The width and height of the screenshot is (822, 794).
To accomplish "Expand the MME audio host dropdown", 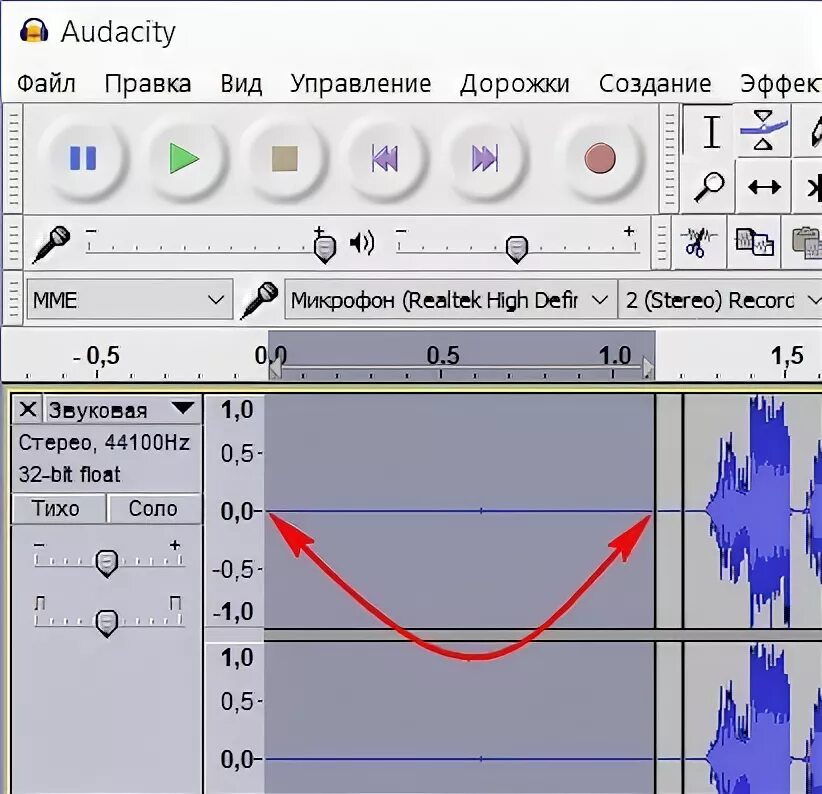I will pos(129,299).
